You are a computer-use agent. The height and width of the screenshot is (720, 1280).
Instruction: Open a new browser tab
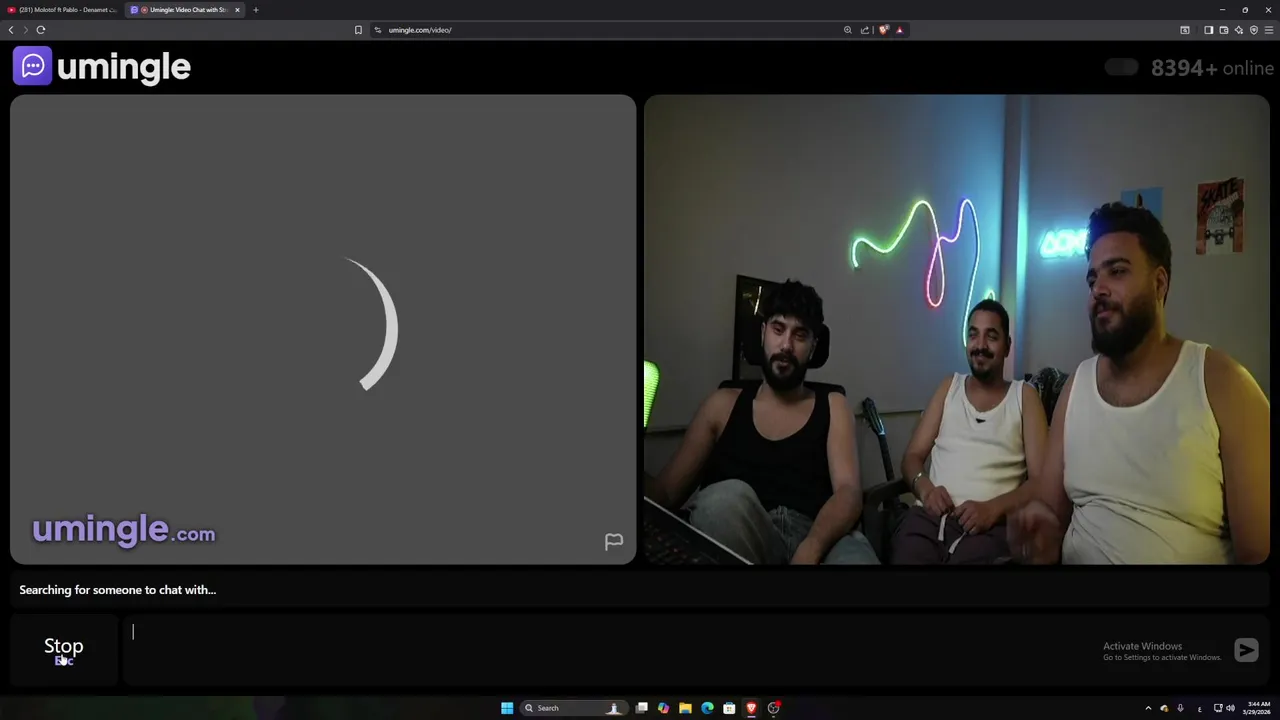pos(255,10)
